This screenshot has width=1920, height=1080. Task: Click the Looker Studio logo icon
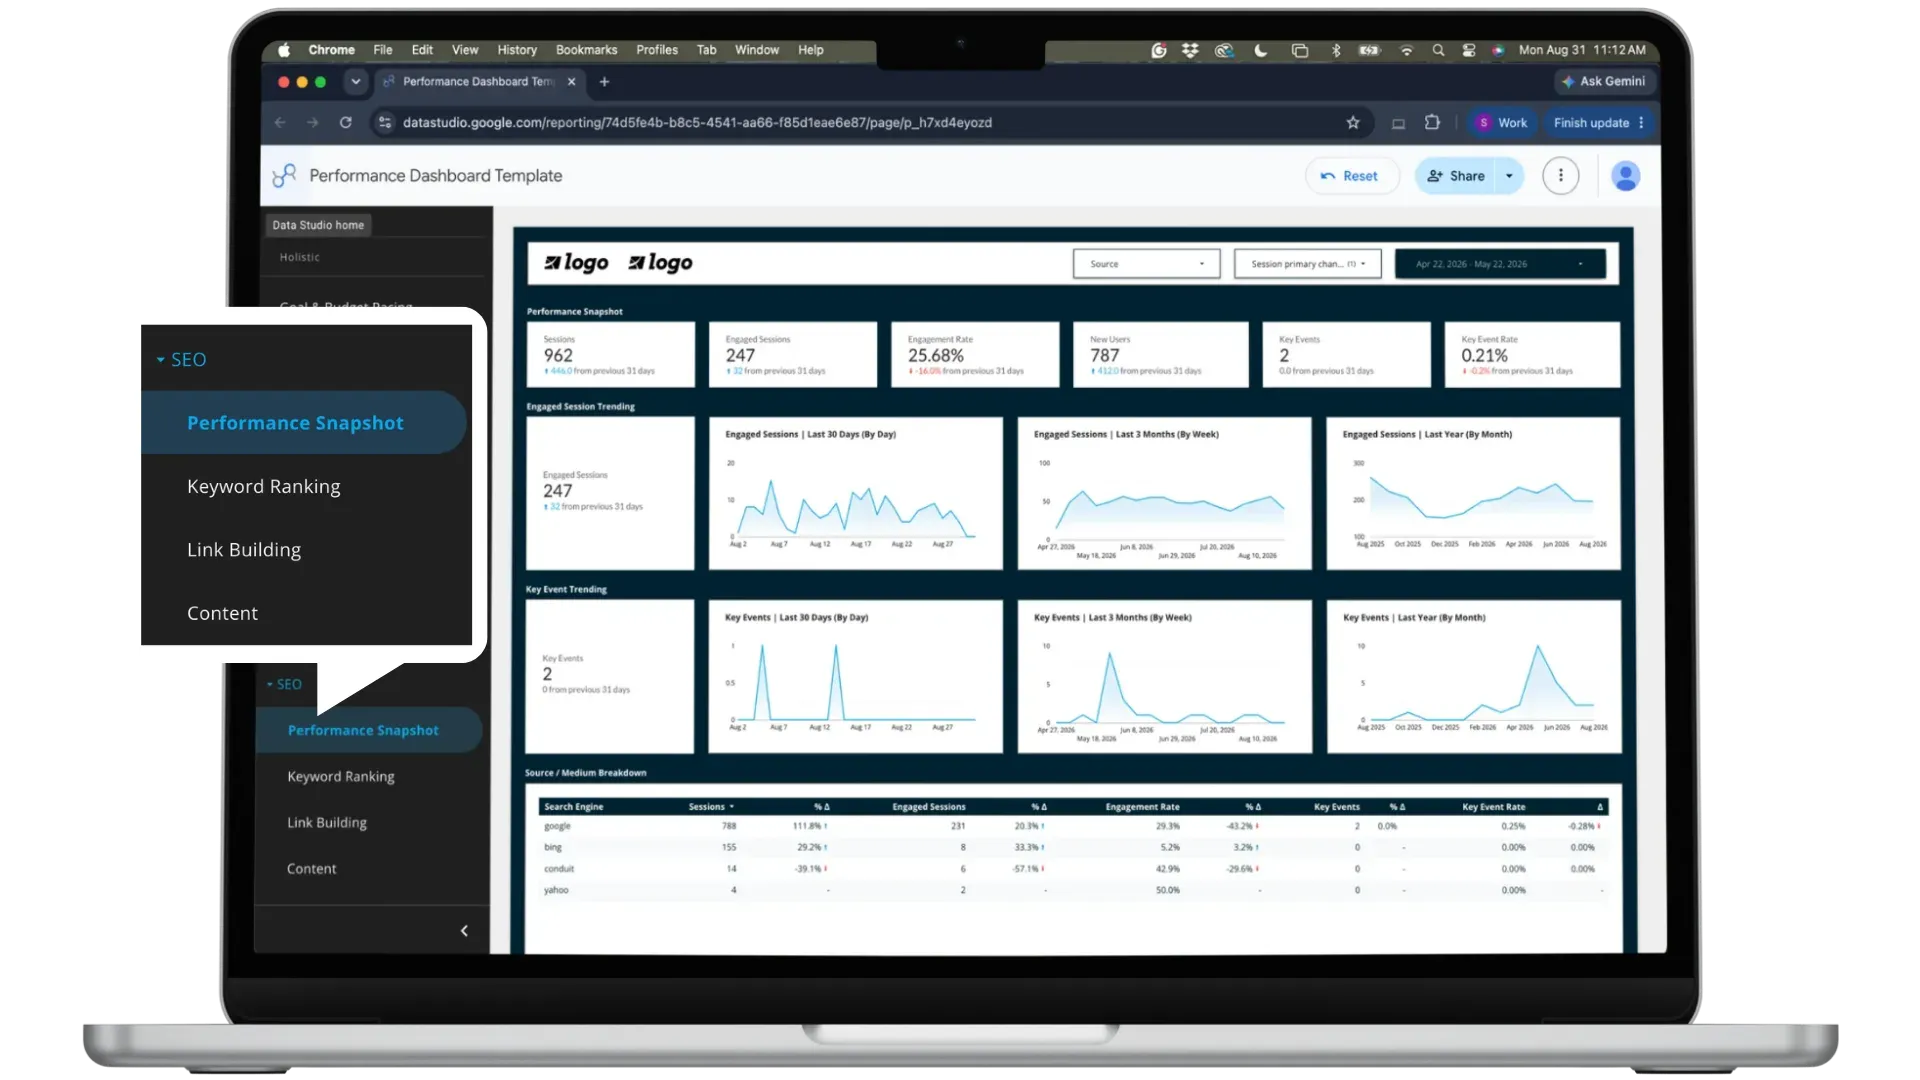[x=284, y=176]
